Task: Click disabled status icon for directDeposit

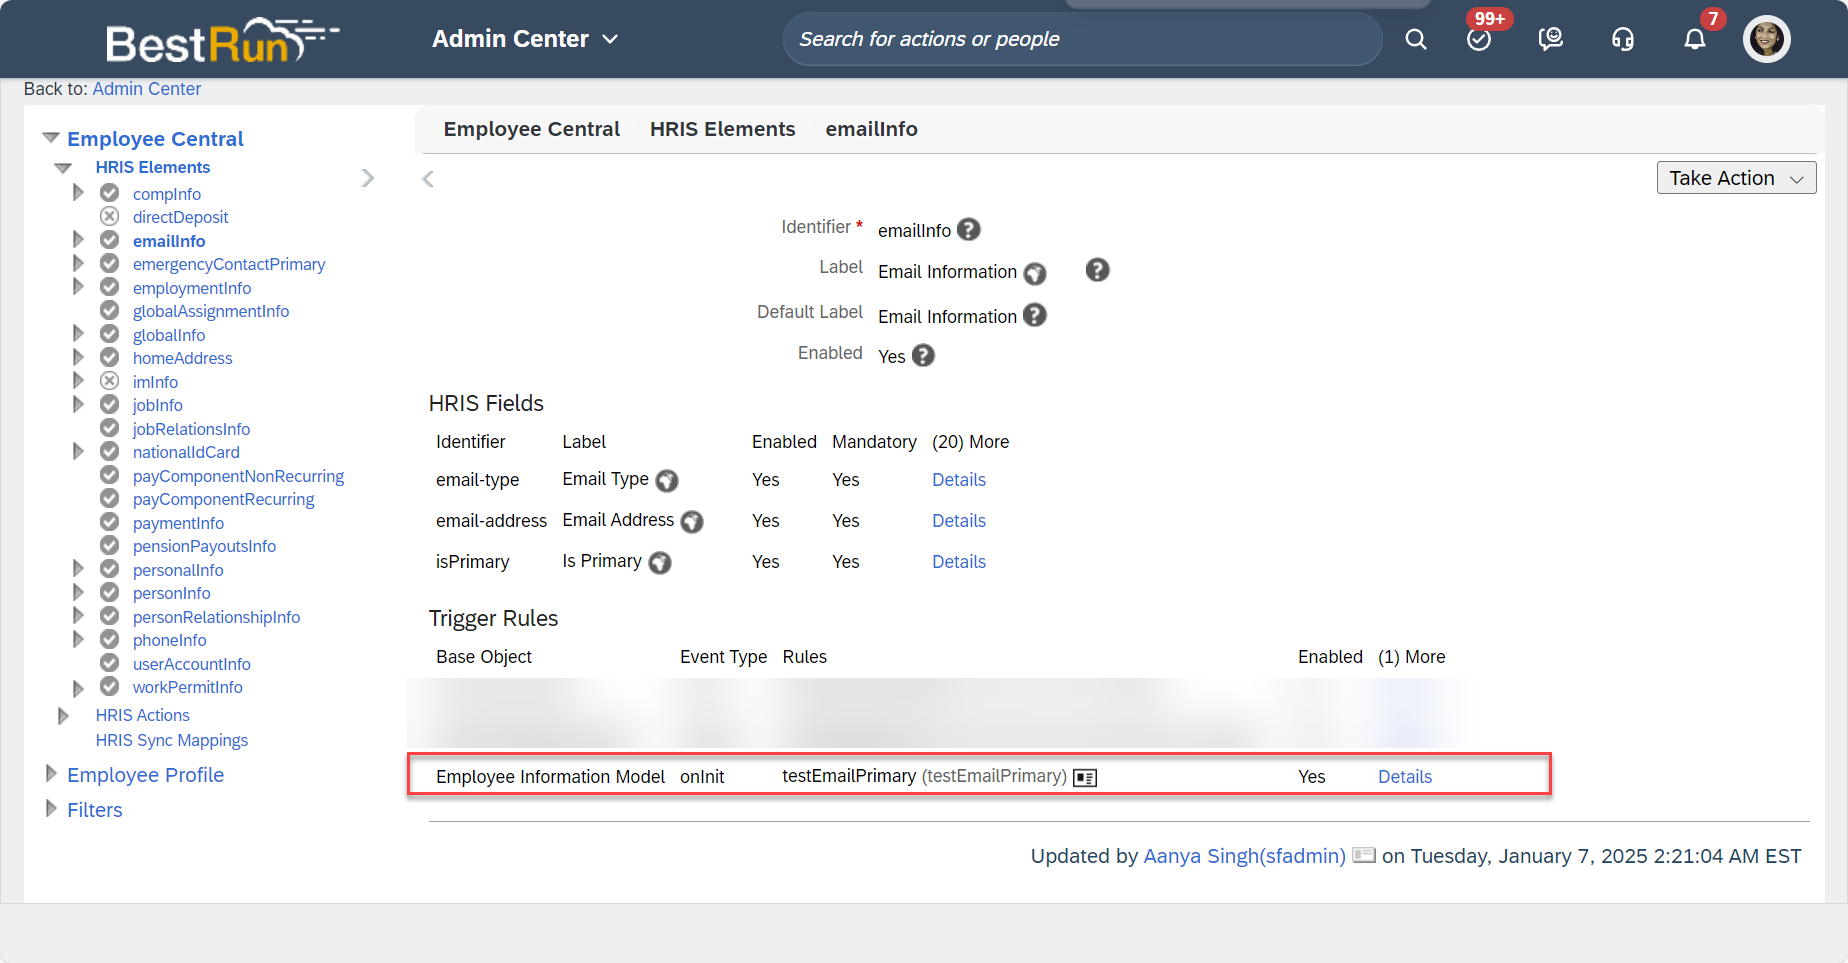Action: tap(110, 216)
